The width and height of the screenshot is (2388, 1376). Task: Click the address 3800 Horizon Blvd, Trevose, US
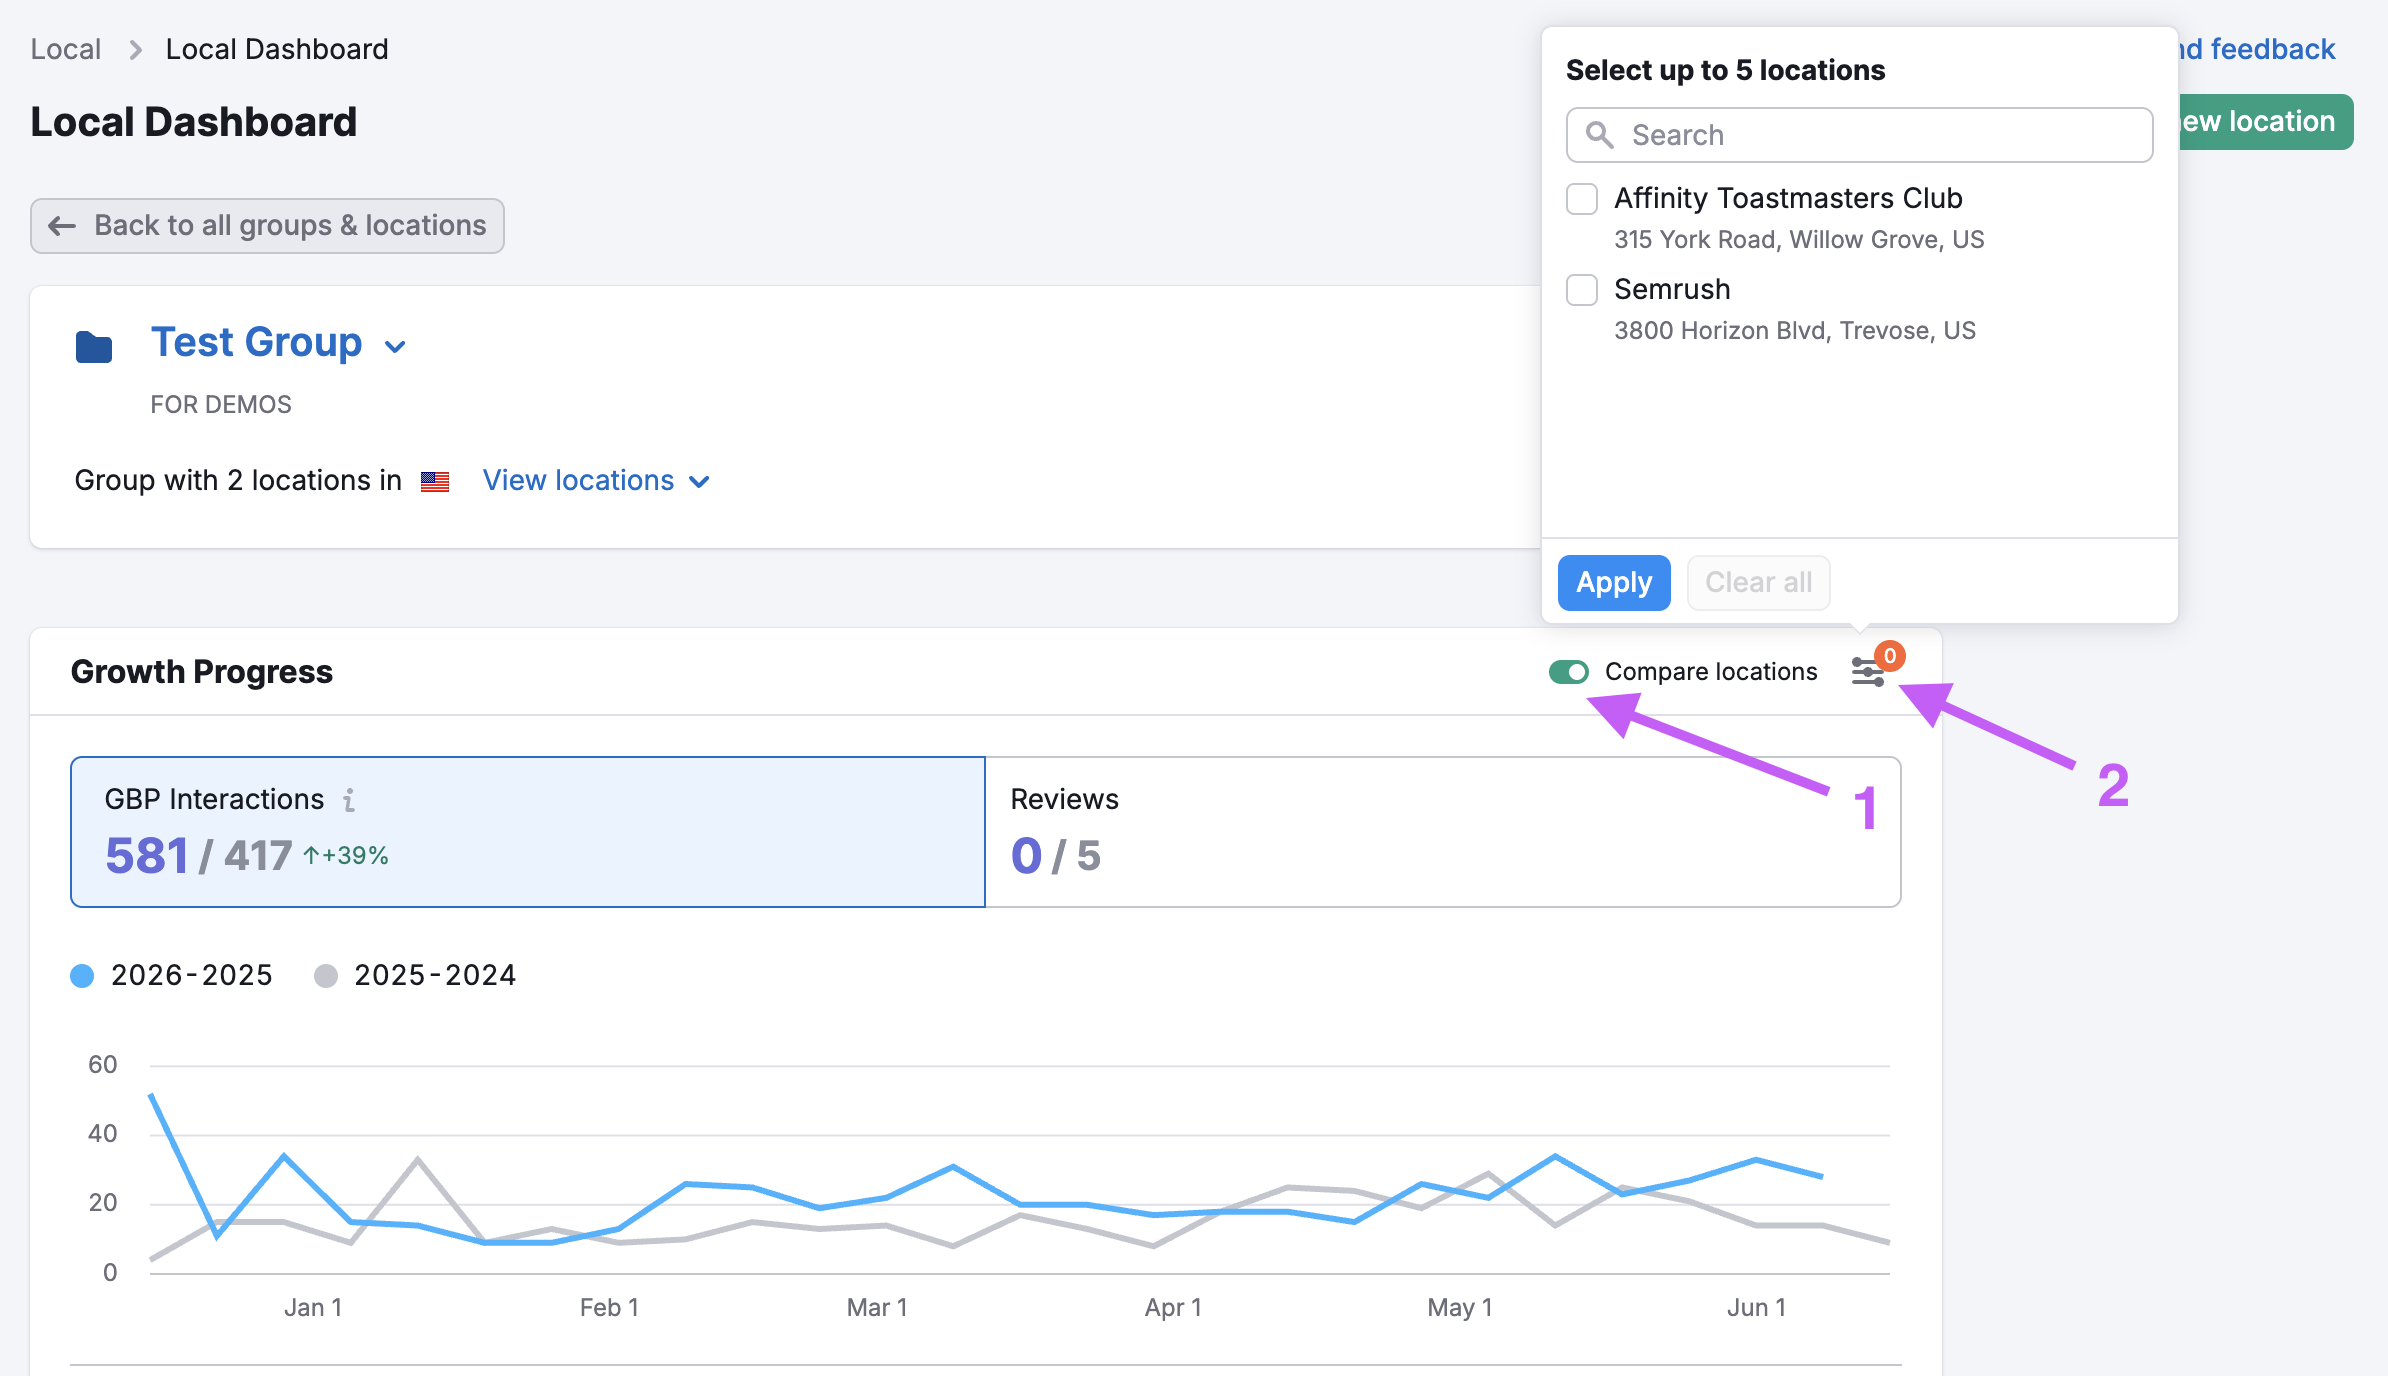coord(1795,331)
